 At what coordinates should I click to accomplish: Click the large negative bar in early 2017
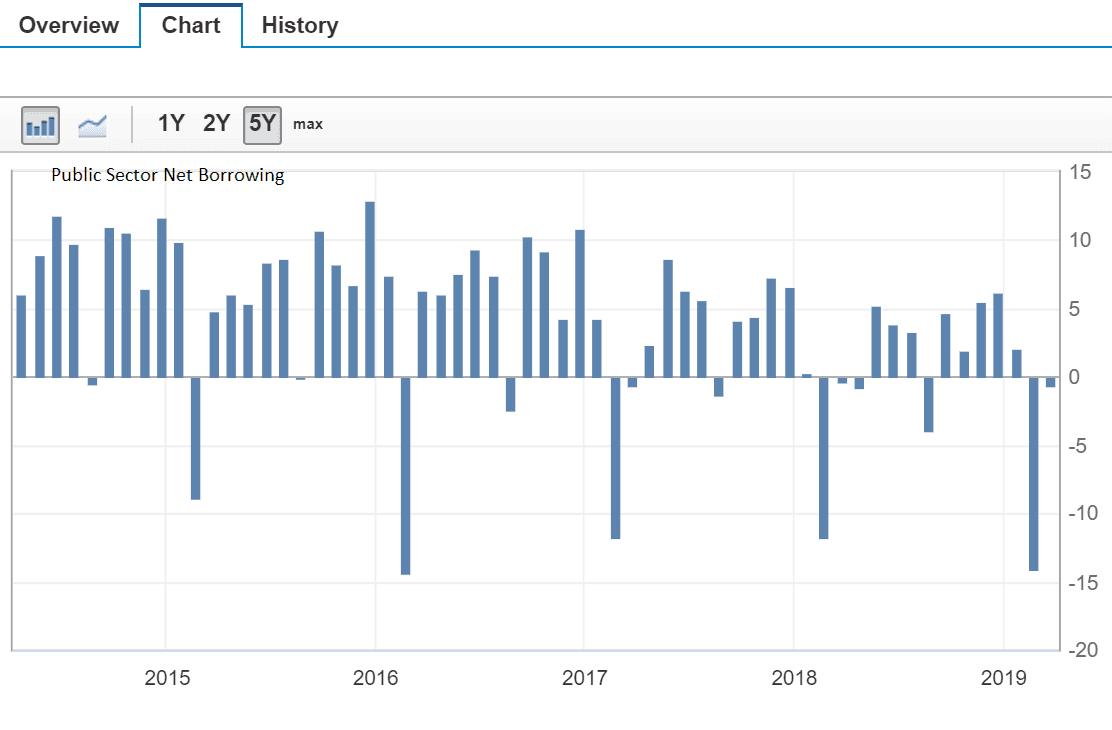click(x=615, y=458)
